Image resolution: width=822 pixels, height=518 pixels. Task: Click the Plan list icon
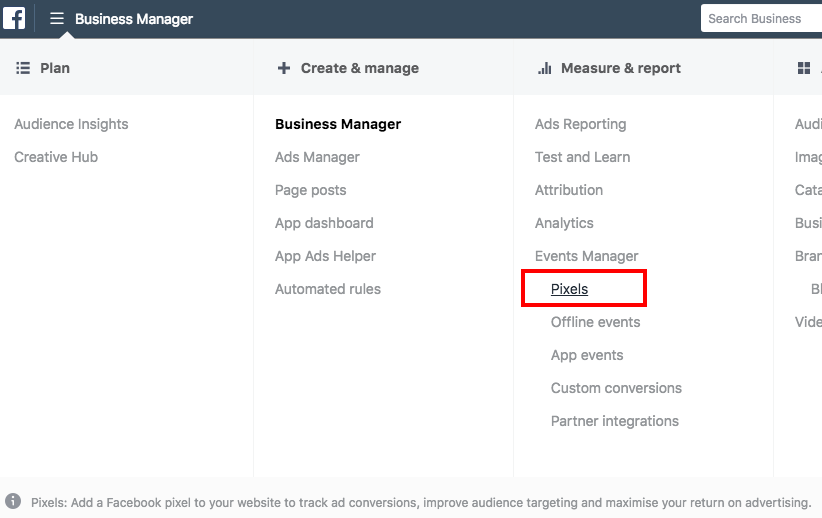(x=23, y=68)
